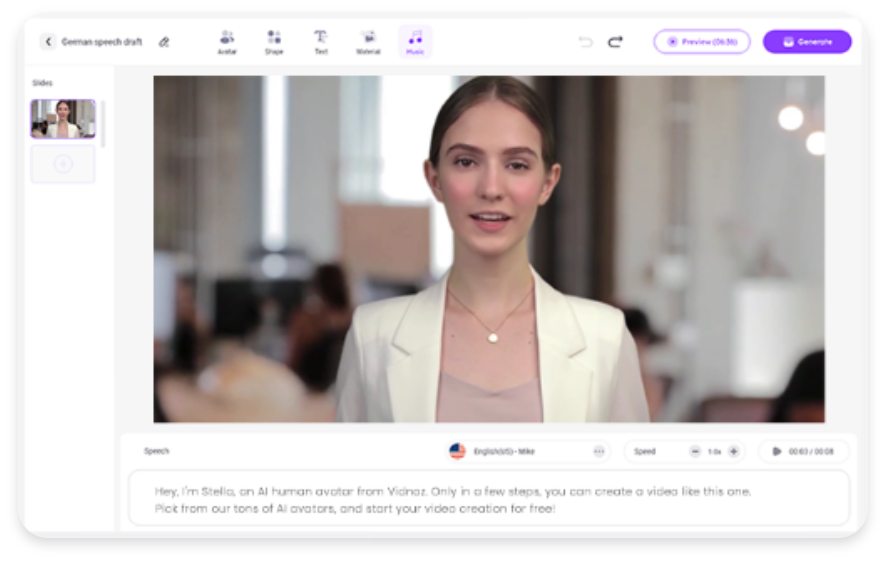Open the Material tool
The width and height of the screenshot is (886, 562).
coord(368,41)
